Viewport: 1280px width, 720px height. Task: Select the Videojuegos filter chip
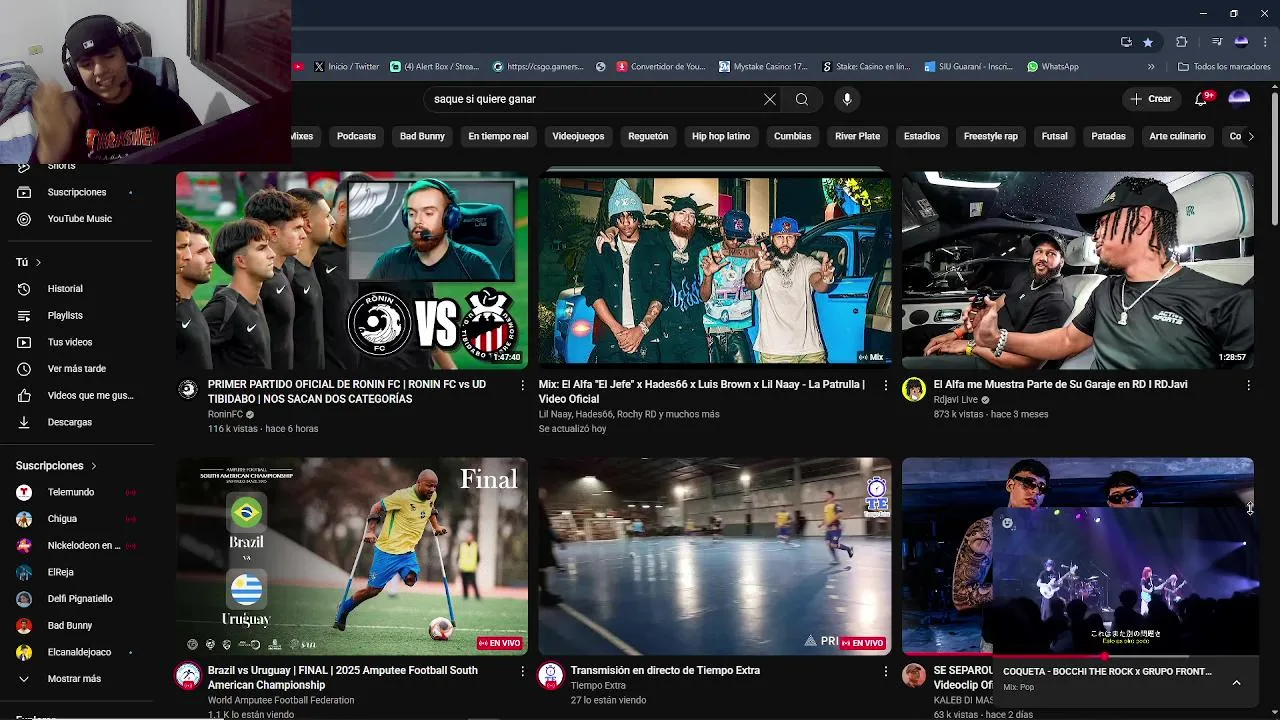coord(578,136)
